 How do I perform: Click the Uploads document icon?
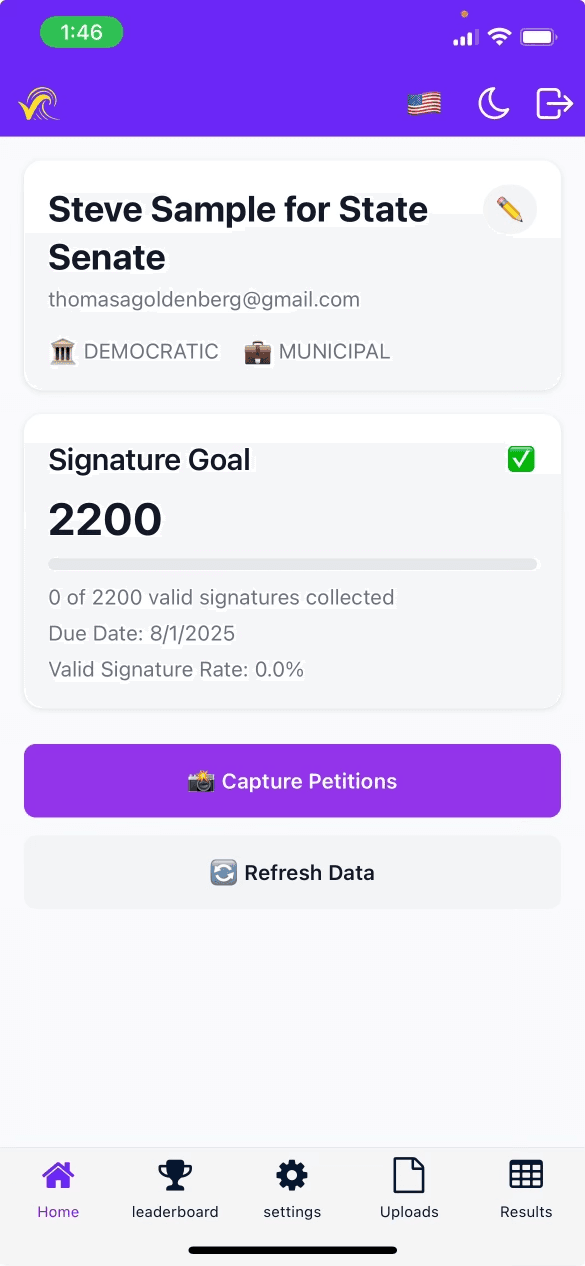coord(409,1175)
